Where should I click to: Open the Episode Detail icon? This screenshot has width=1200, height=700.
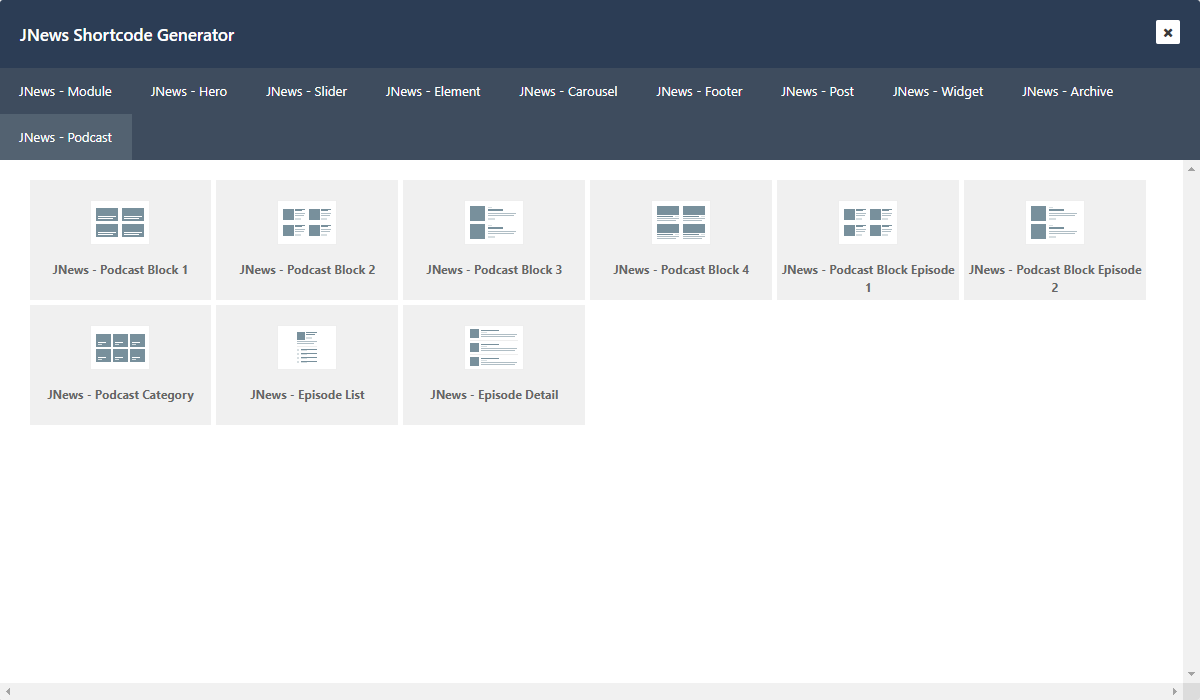(494, 347)
